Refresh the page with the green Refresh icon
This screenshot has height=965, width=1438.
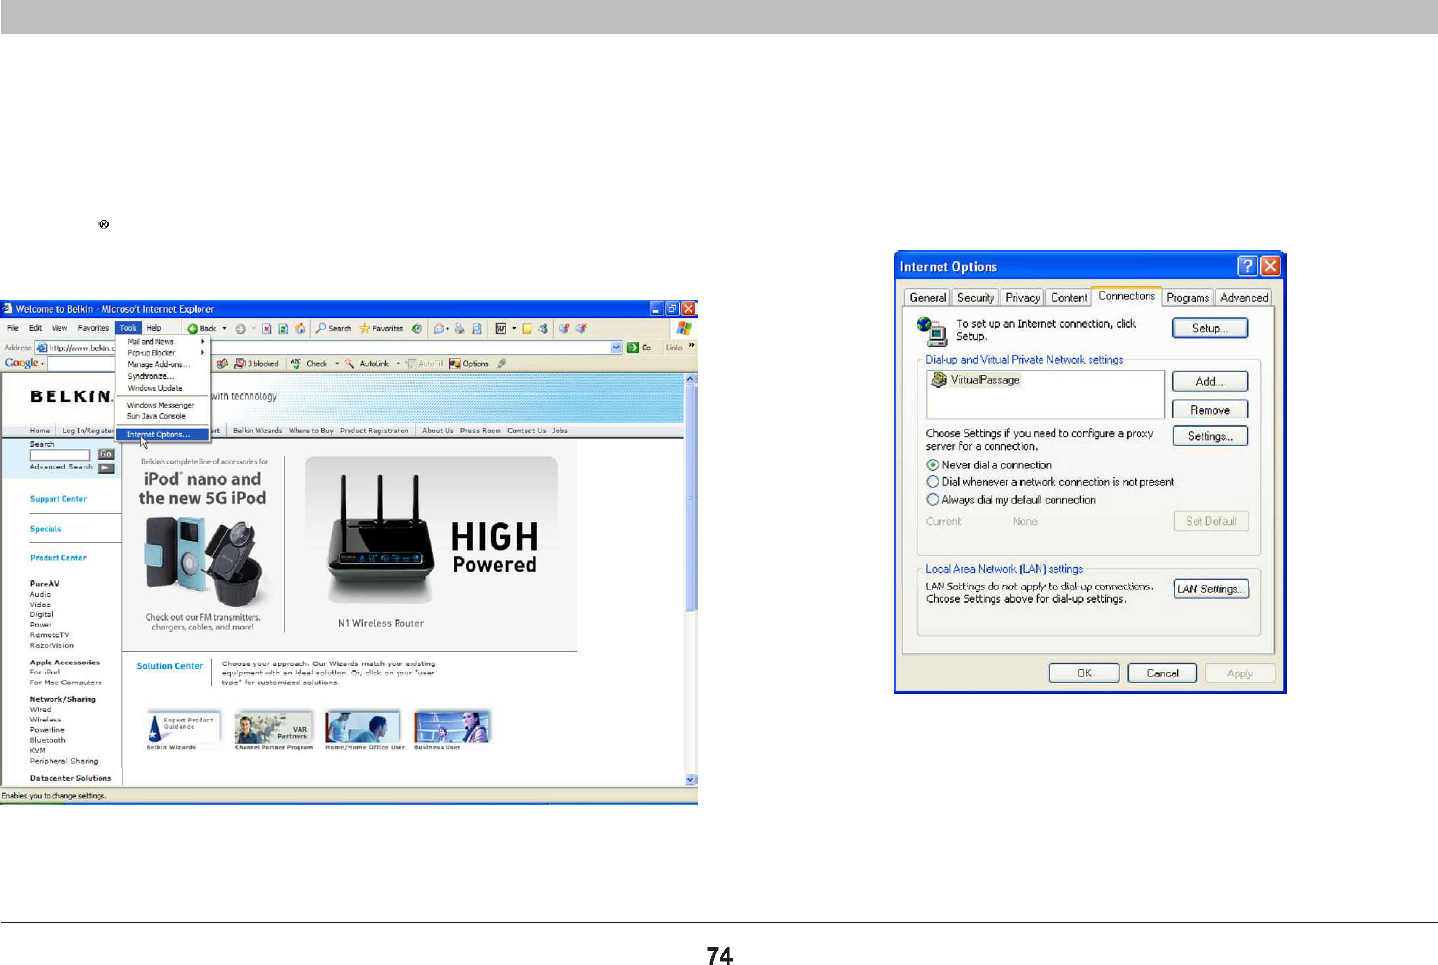(x=283, y=328)
